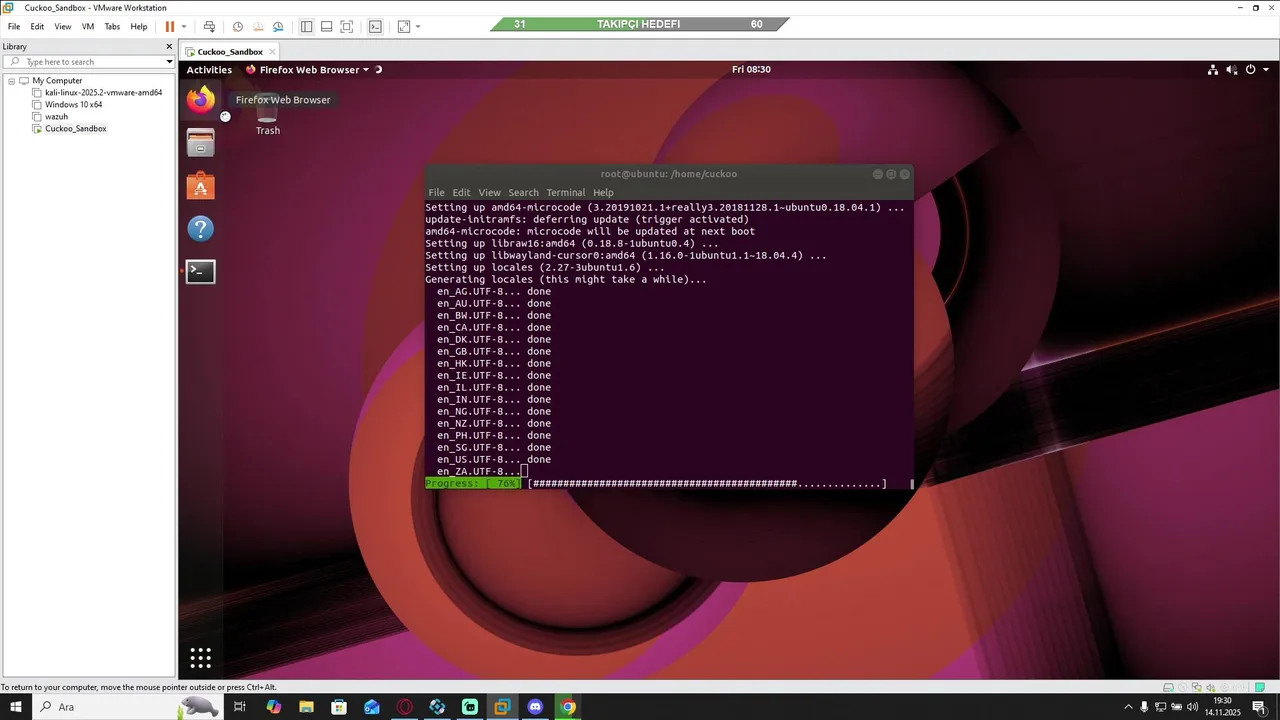Click the Terminal icon in the dock
This screenshot has height=720, width=1280.
coord(200,271)
